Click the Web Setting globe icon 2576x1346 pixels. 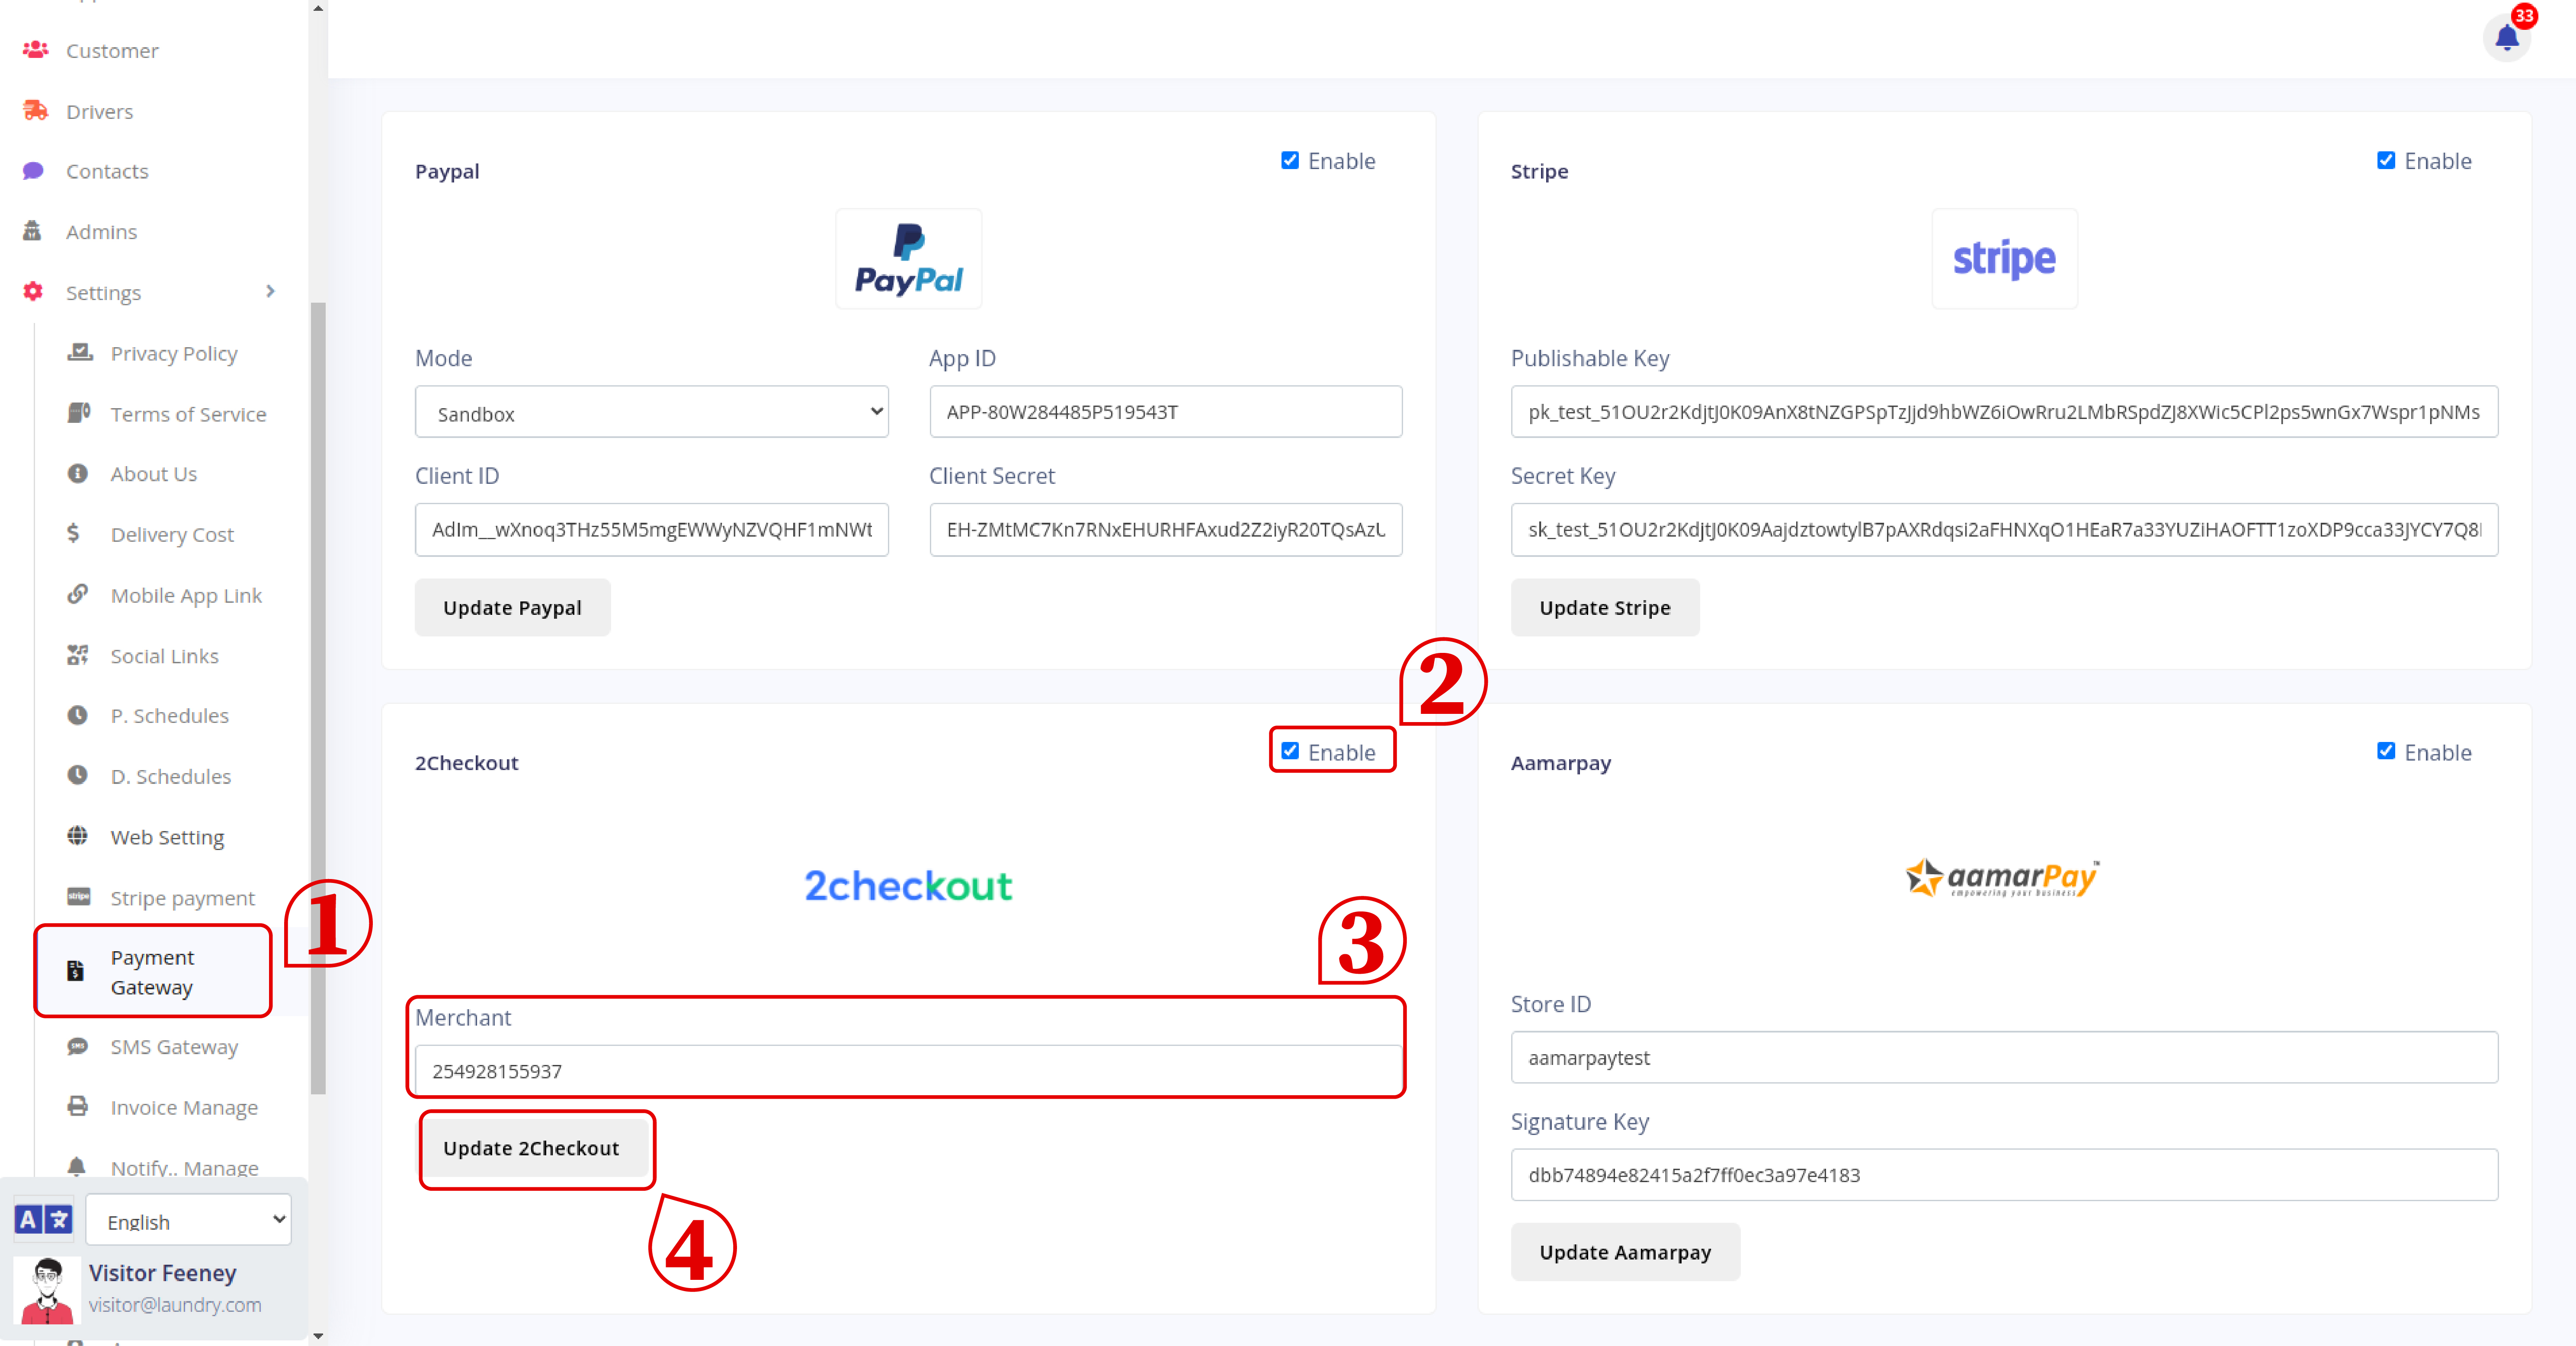click(77, 835)
